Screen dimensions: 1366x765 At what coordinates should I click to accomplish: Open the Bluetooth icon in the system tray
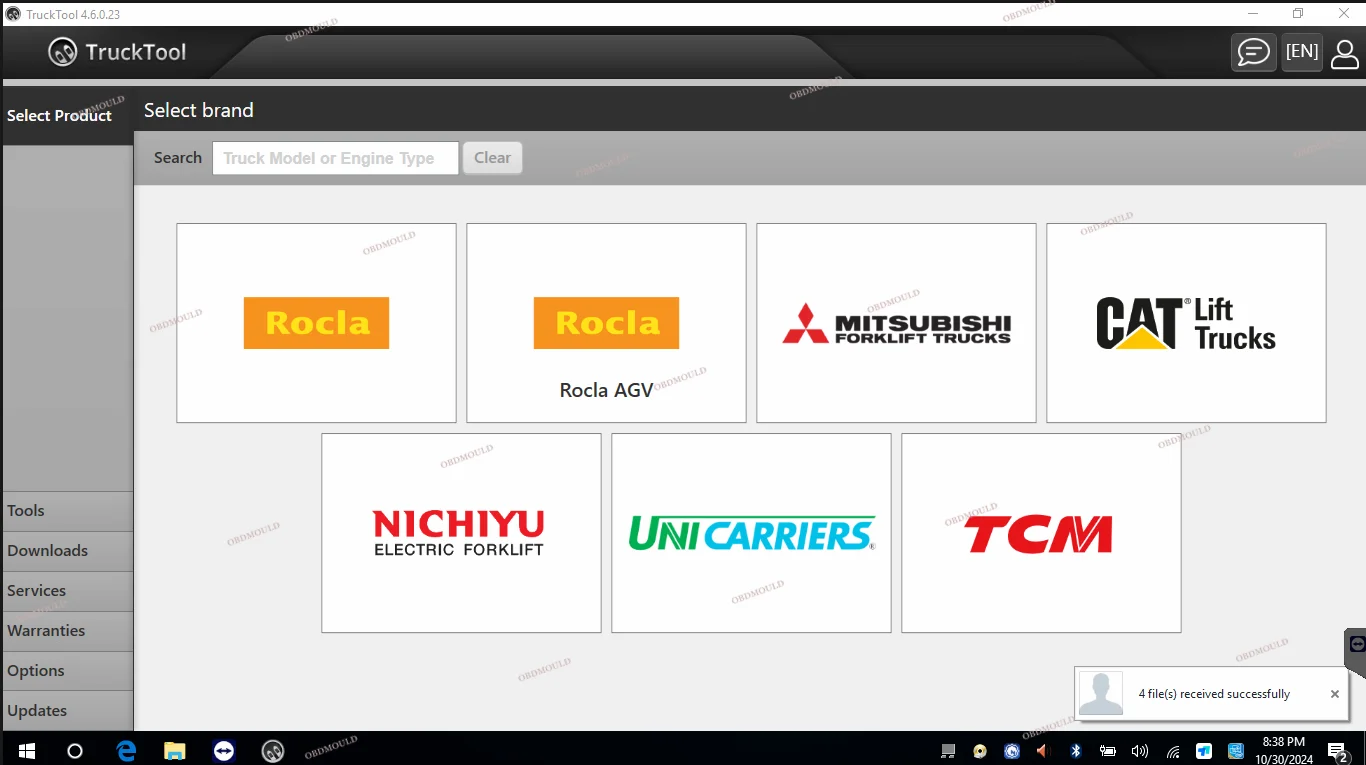pyautogui.click(x=1075, y=750)
